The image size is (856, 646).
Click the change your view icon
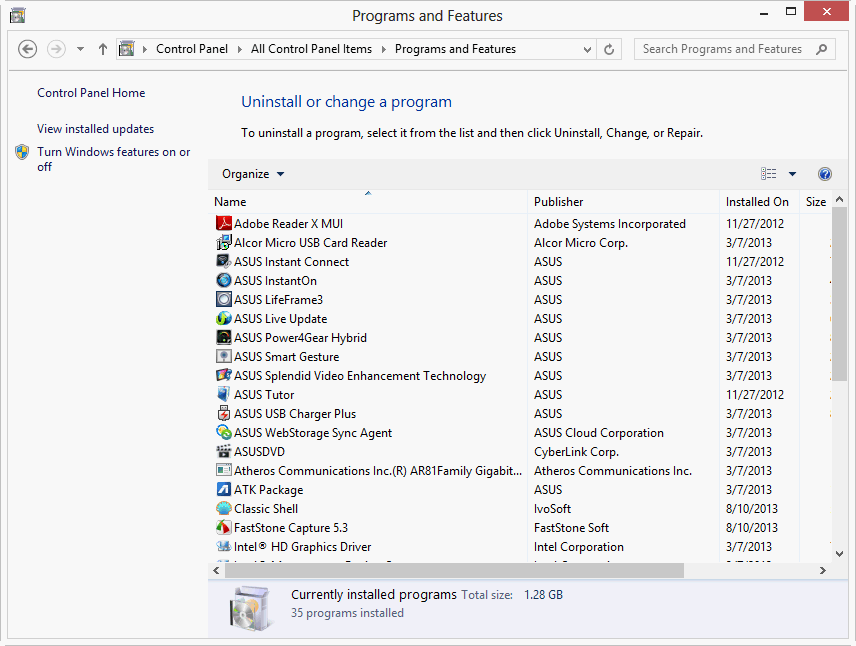(769, 174)
